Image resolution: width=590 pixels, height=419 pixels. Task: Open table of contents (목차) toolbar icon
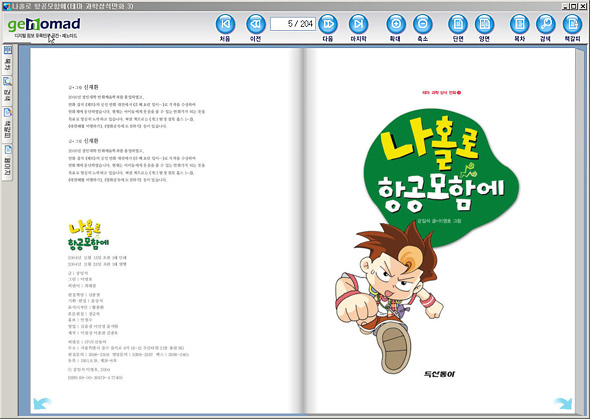520,24
